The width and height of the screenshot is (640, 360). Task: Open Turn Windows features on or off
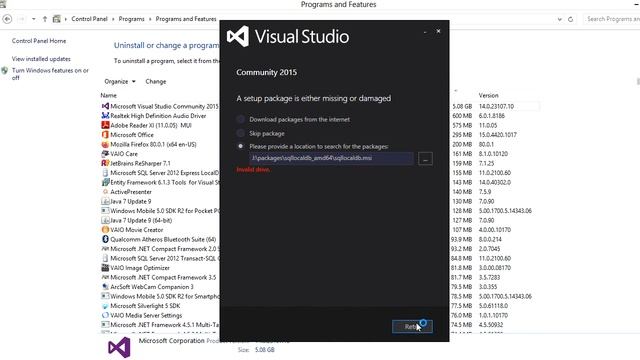click(50, 74)
